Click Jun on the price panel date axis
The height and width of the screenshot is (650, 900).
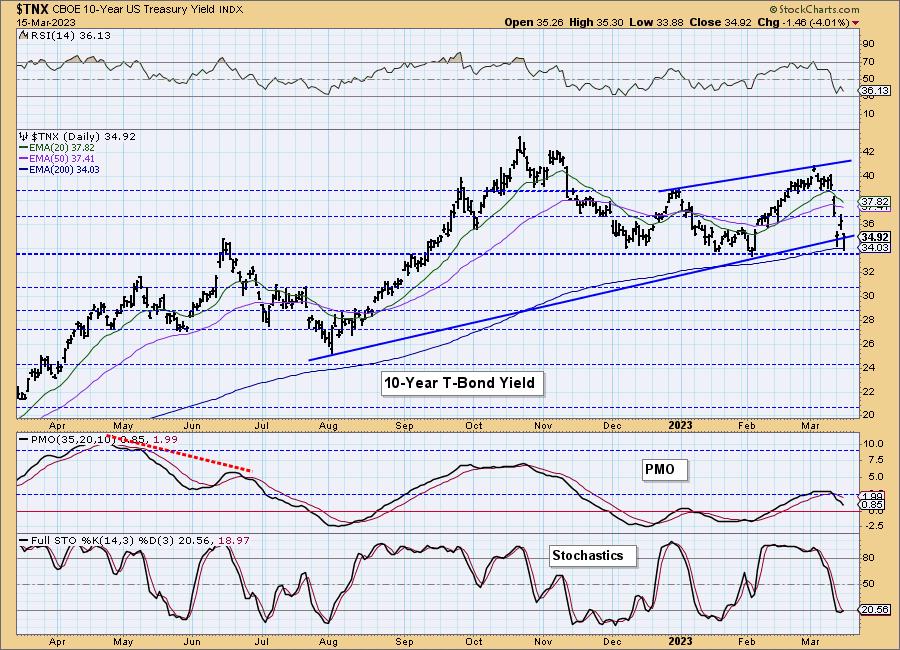pos(192,426)
